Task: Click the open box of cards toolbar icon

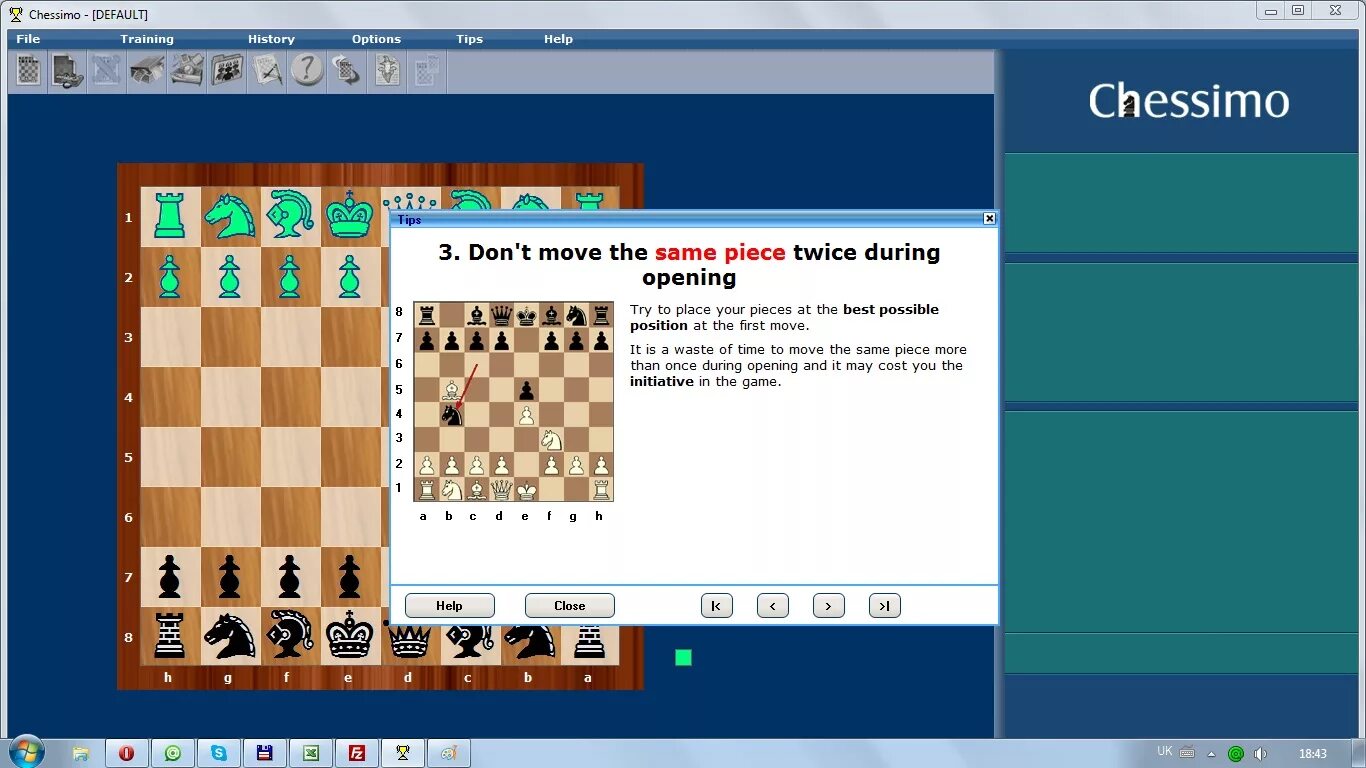Action: (x=147, y=71)
